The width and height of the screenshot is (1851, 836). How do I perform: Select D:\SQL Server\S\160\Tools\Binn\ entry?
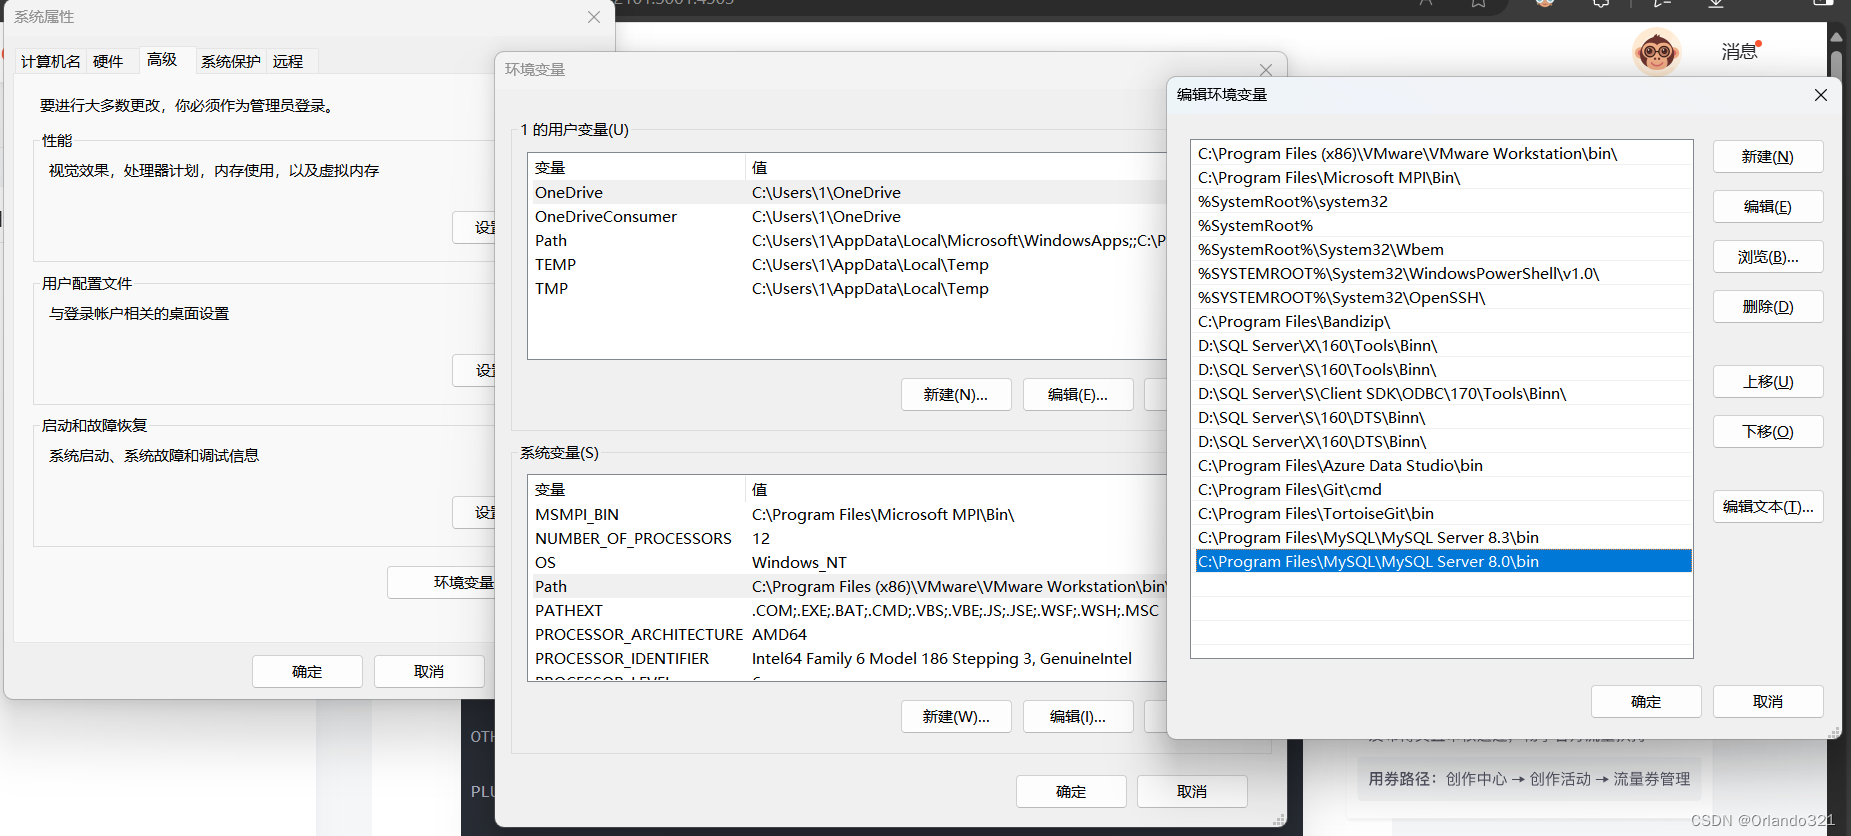pyautogui.click(x=1442, y=369)
